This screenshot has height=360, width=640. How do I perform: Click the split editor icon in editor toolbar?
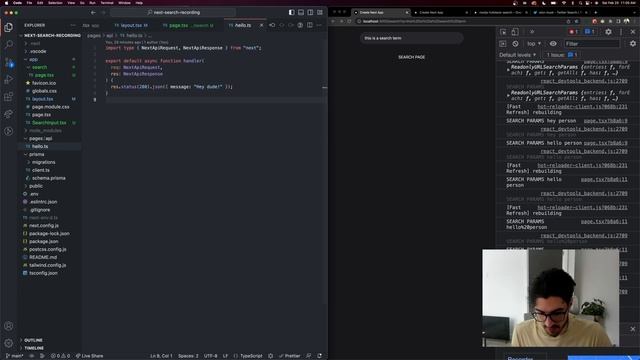310,25
